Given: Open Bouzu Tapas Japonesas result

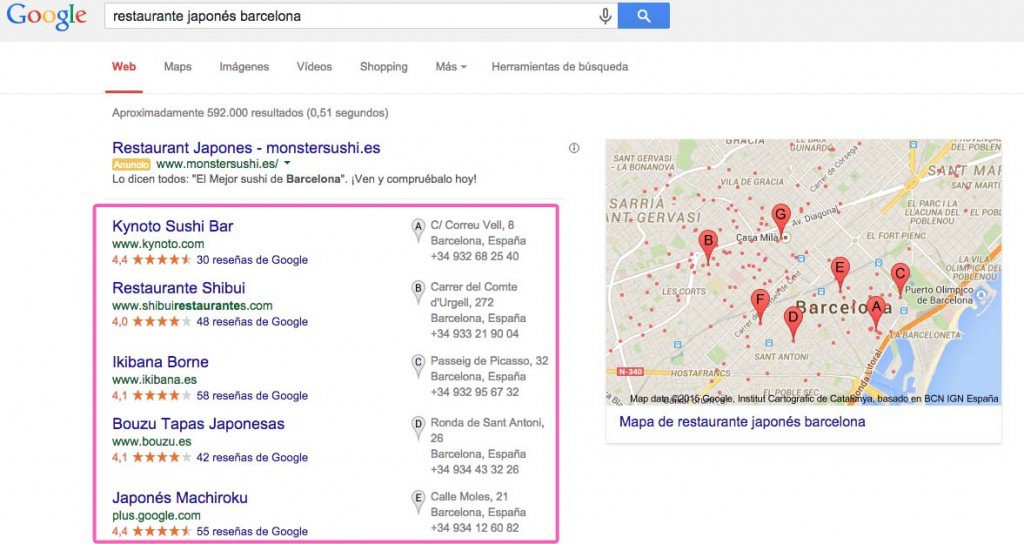Looking at the screenshot, I should (x=199, y=424).
